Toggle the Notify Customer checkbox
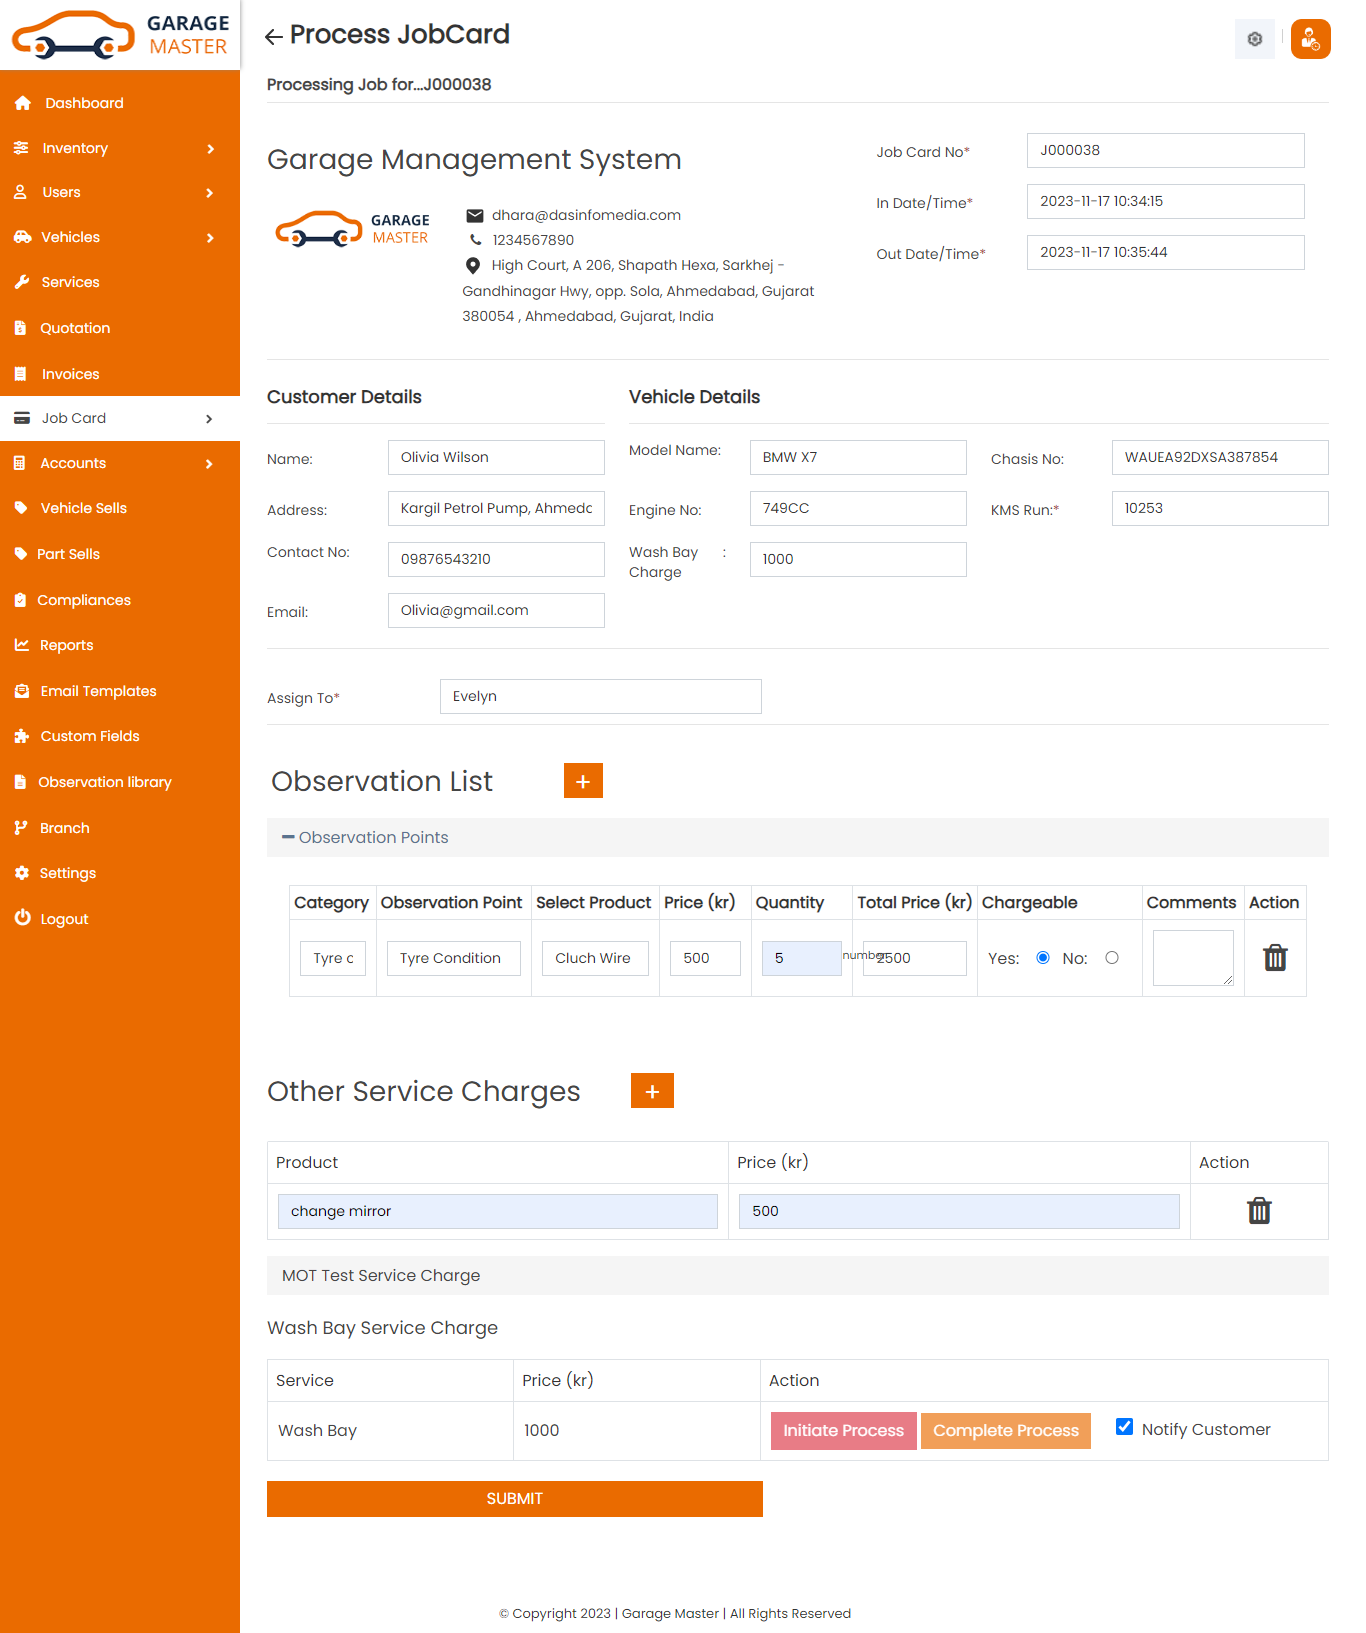 [1125, 1427]
